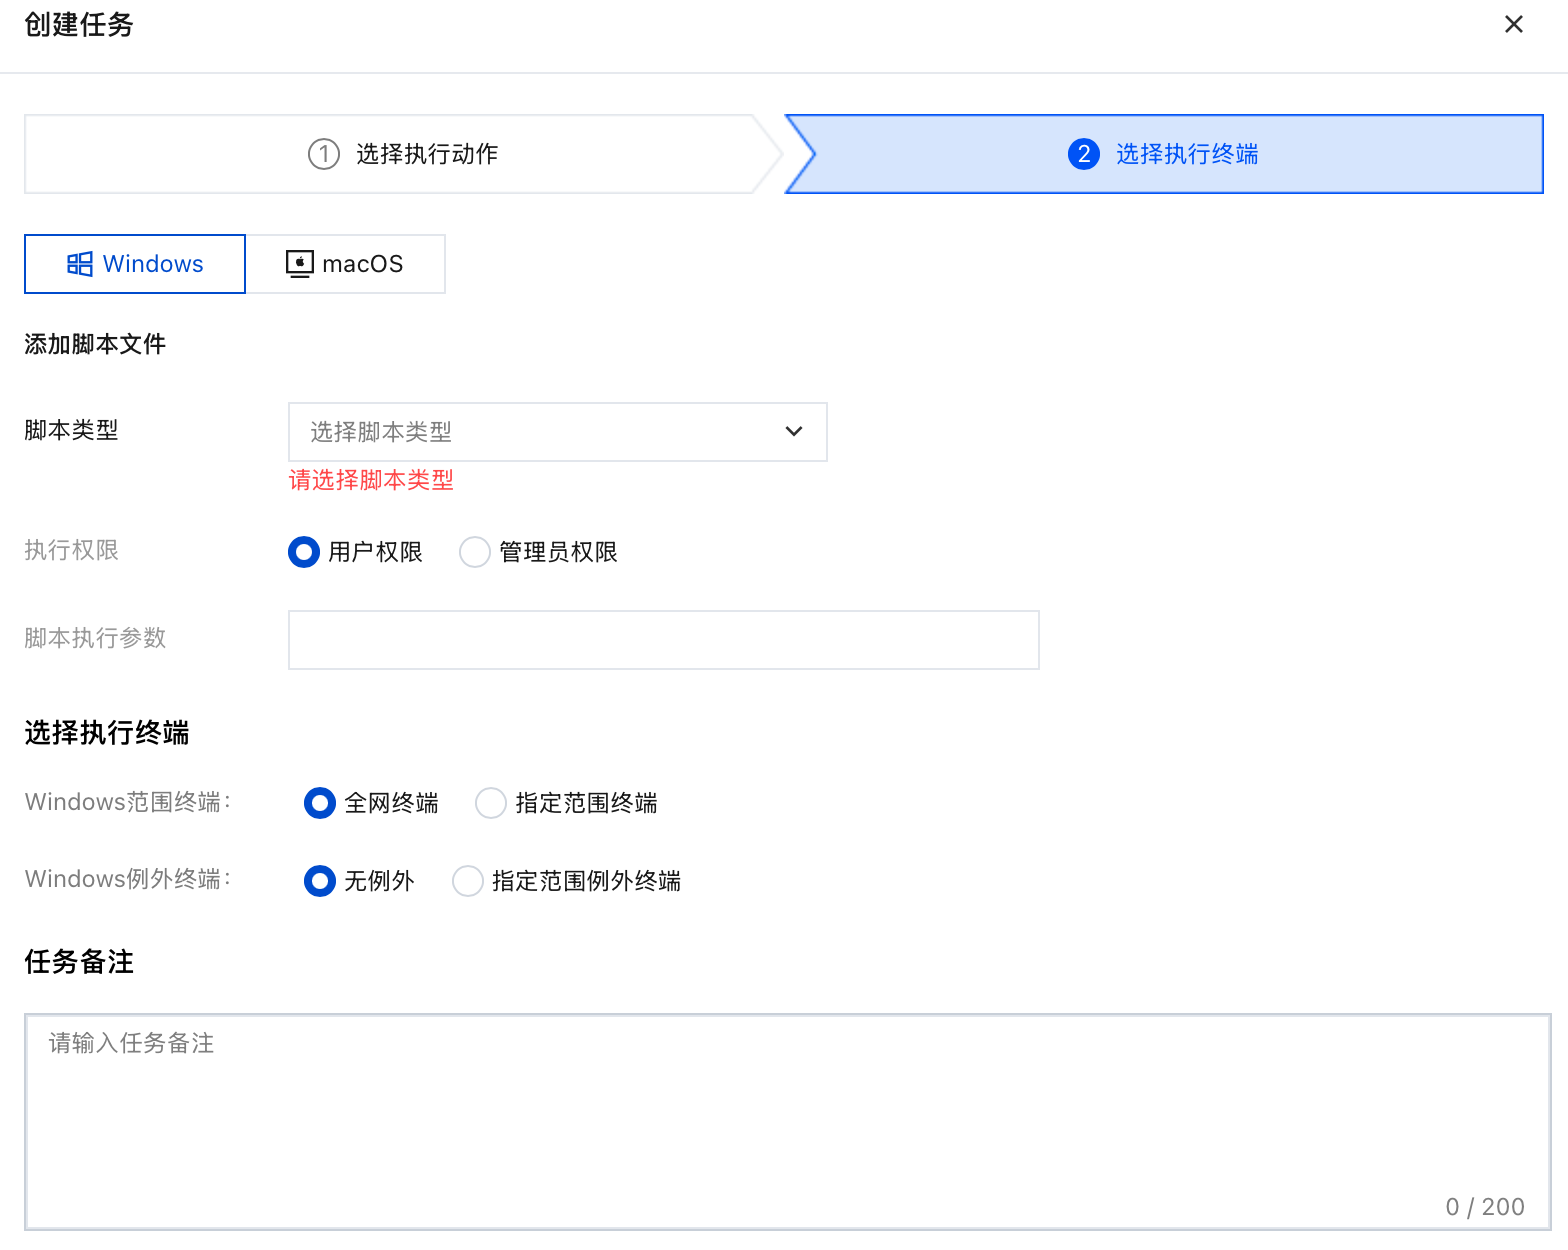Open the 选择脚本类型 dropdown field
Image resolution: width=1568 pixels, height=1250 pixels.
[x=540, y=432]
